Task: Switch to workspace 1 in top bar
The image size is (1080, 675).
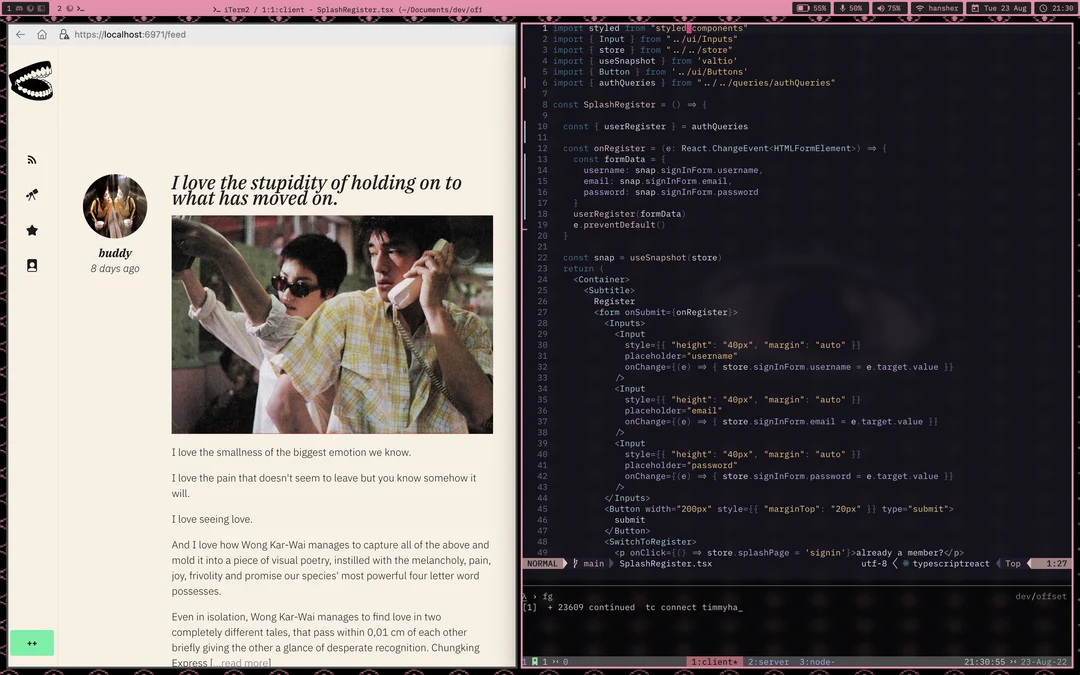Action: pyautogui.click(x=25, y=8)
